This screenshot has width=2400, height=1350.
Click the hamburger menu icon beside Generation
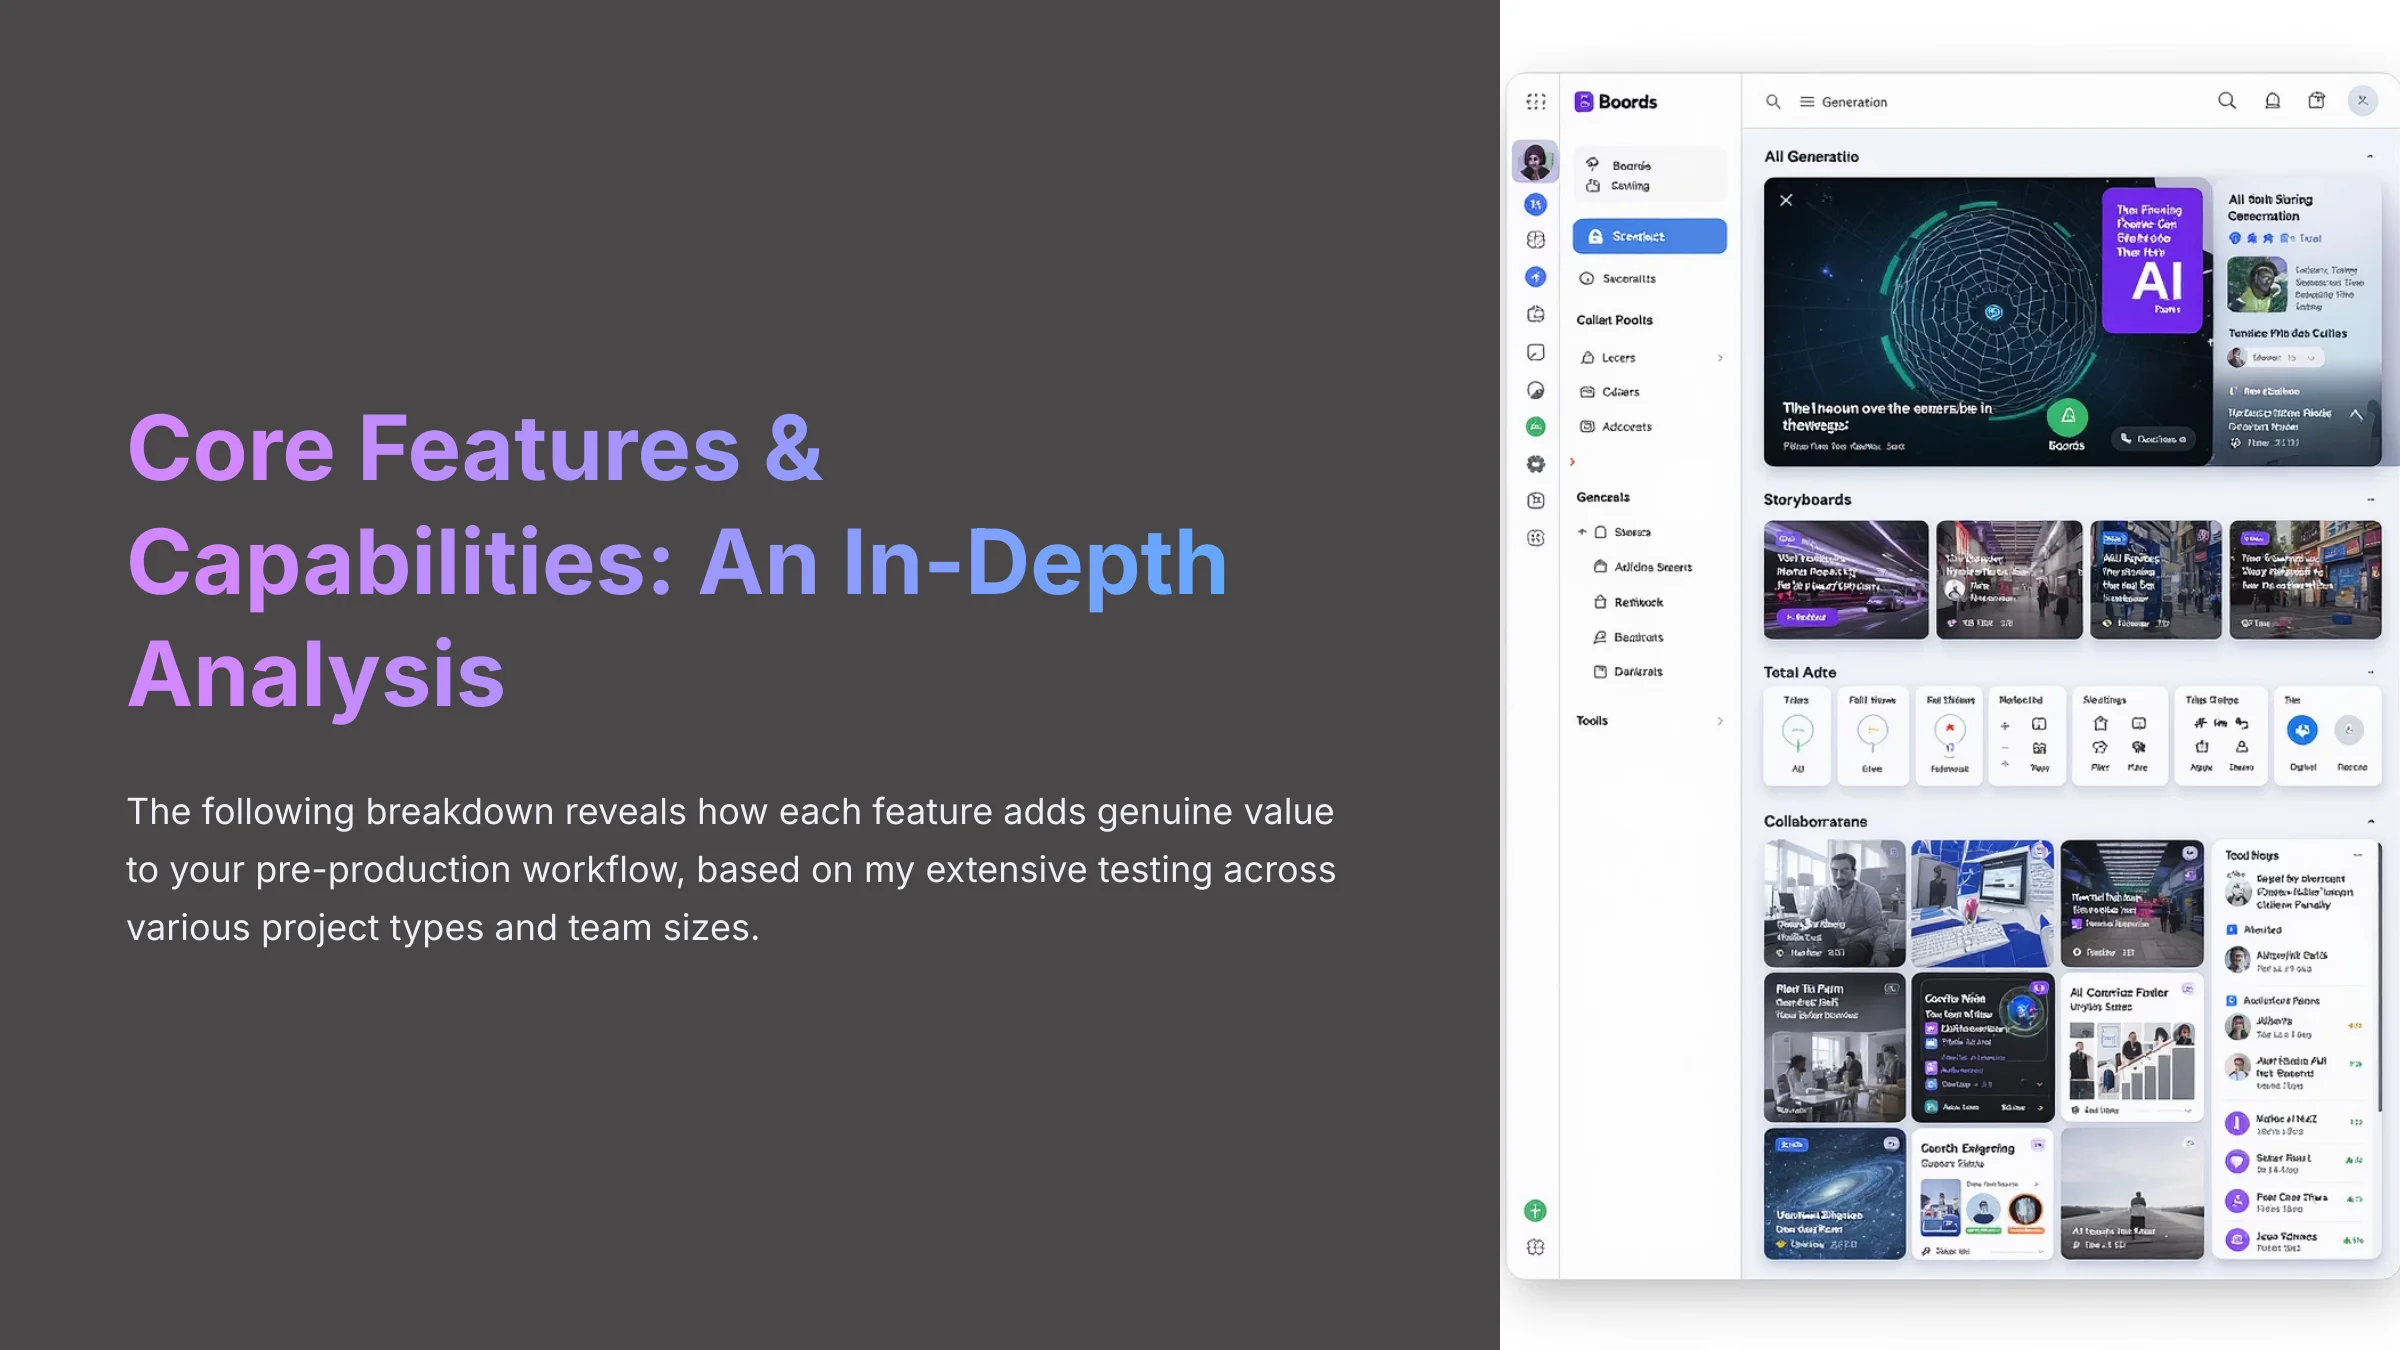(x=1807, y=101)
